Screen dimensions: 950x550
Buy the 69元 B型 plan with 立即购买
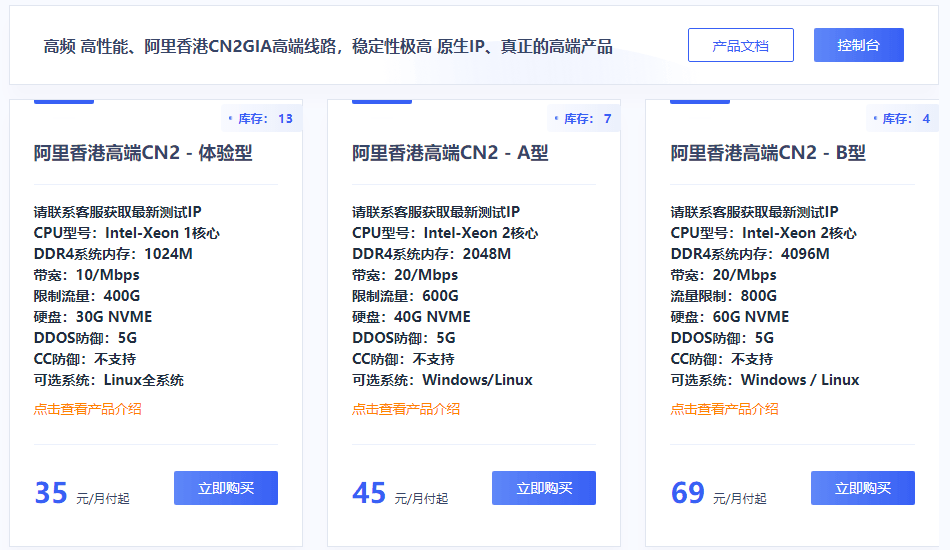(863, 488)
